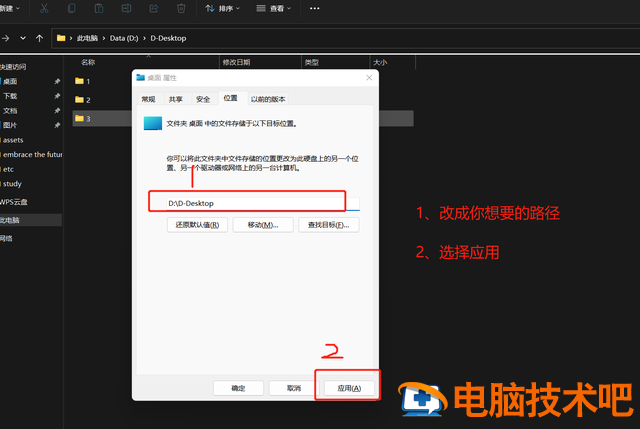This screenshot has width=640, height=429.
Task: Click the forward navigation arrow
Action: point(6,38)
